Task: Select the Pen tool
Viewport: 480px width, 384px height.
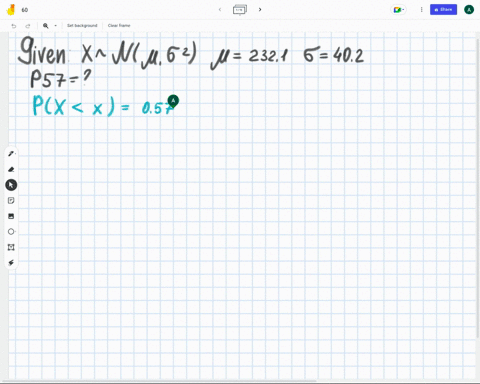Action: point(11,154)
